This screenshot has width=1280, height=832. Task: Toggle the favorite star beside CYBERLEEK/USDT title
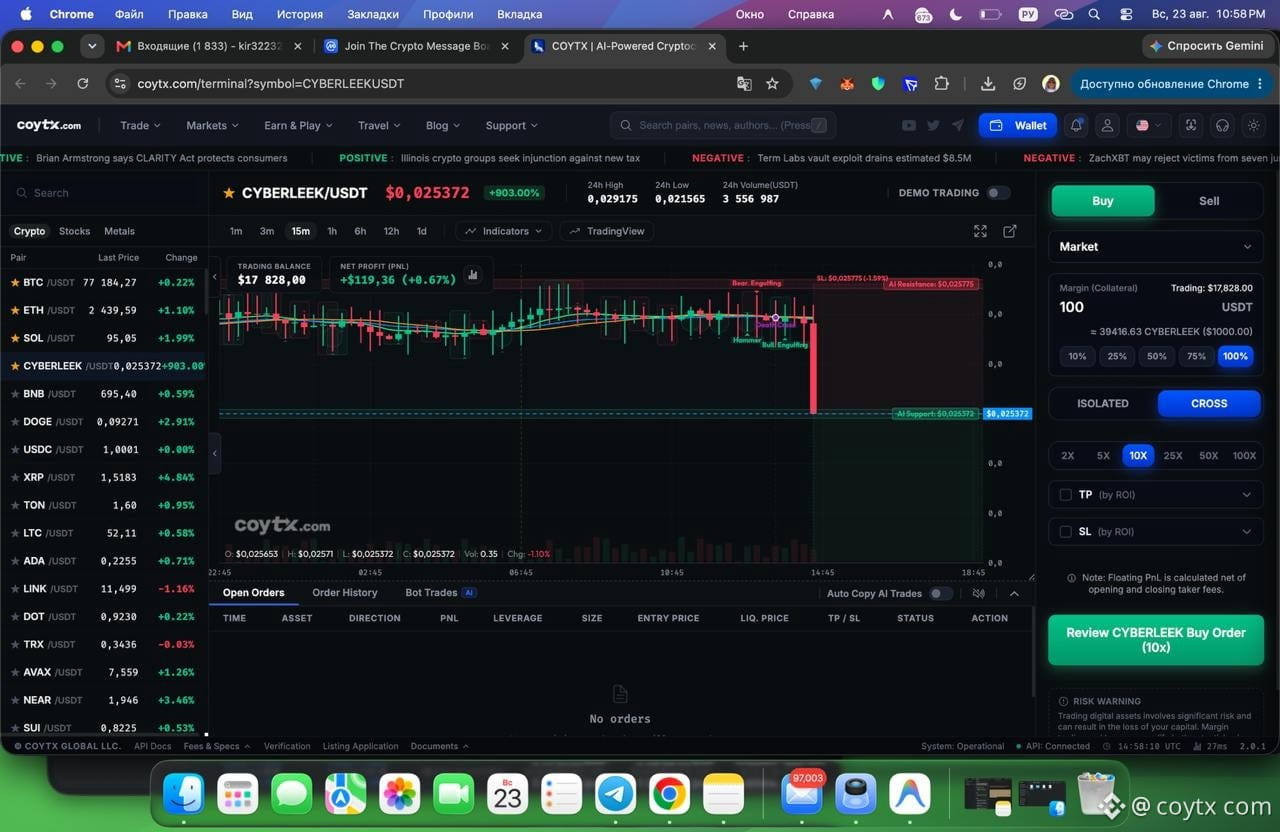coord(229,193)
